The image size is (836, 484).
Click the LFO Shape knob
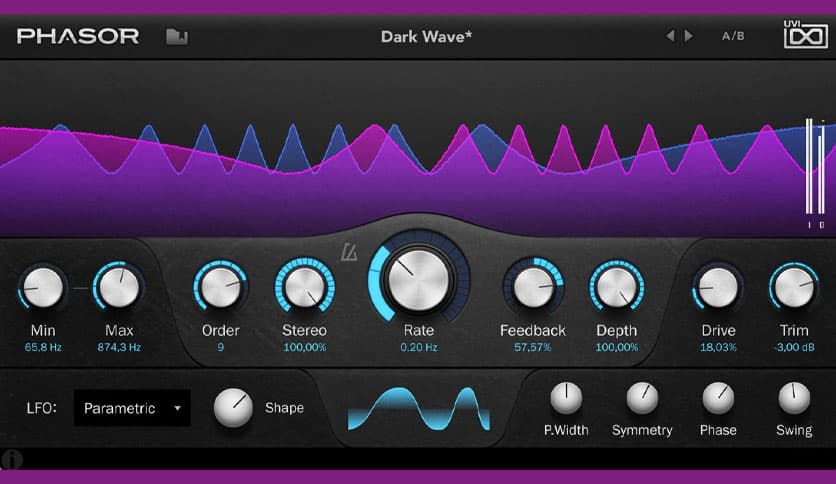pos(233,408)
